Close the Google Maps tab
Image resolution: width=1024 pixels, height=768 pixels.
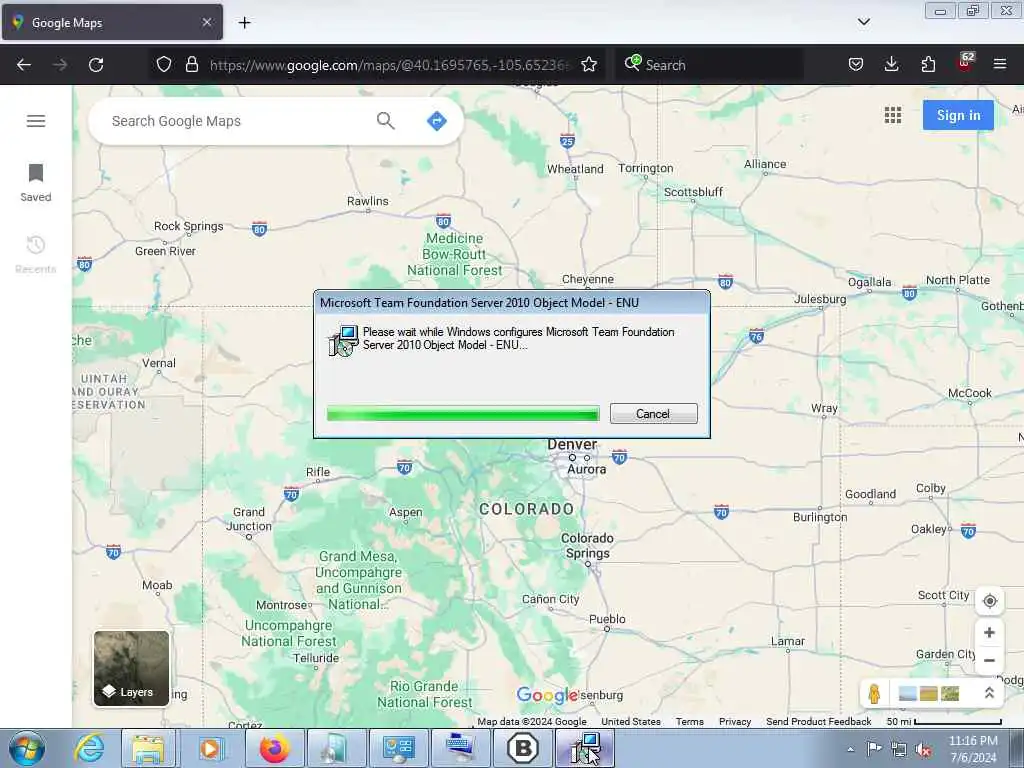coord(206,22)
